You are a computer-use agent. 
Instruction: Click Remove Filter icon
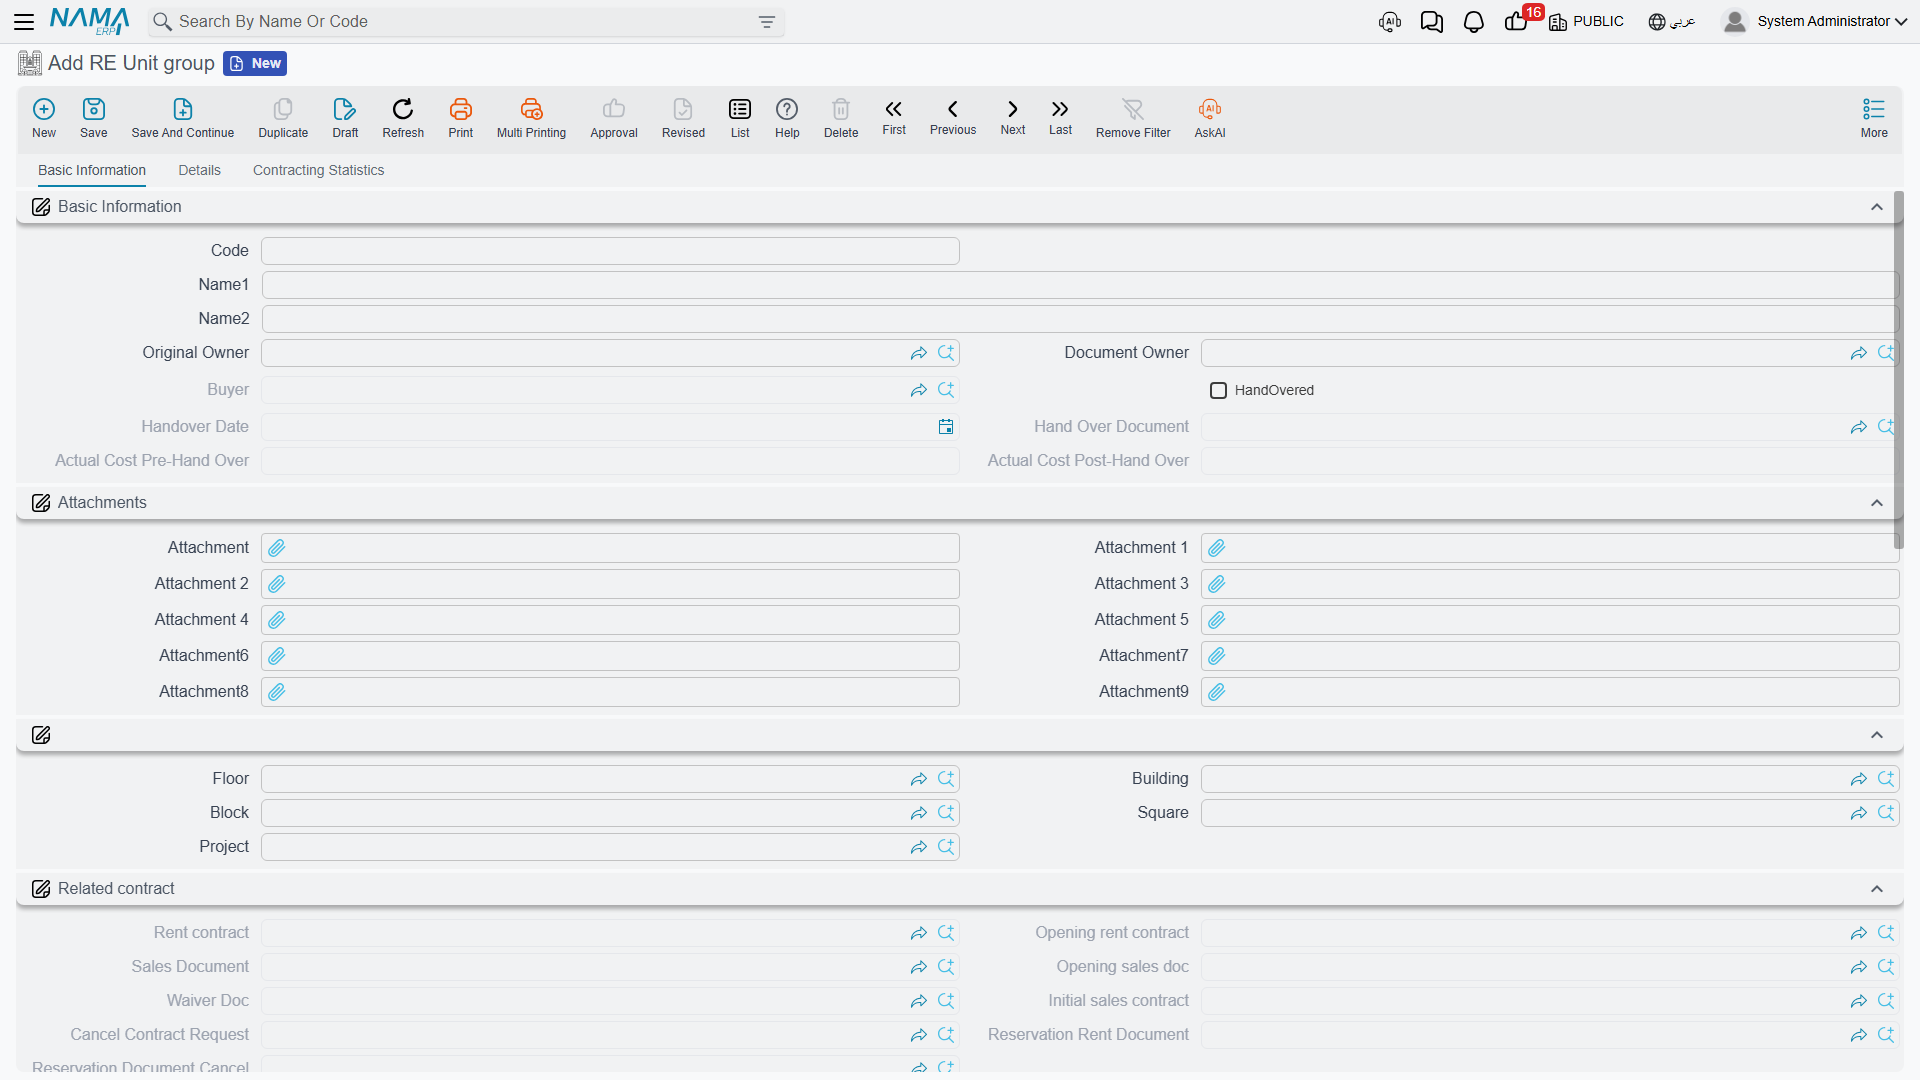tap(1133, 117)
